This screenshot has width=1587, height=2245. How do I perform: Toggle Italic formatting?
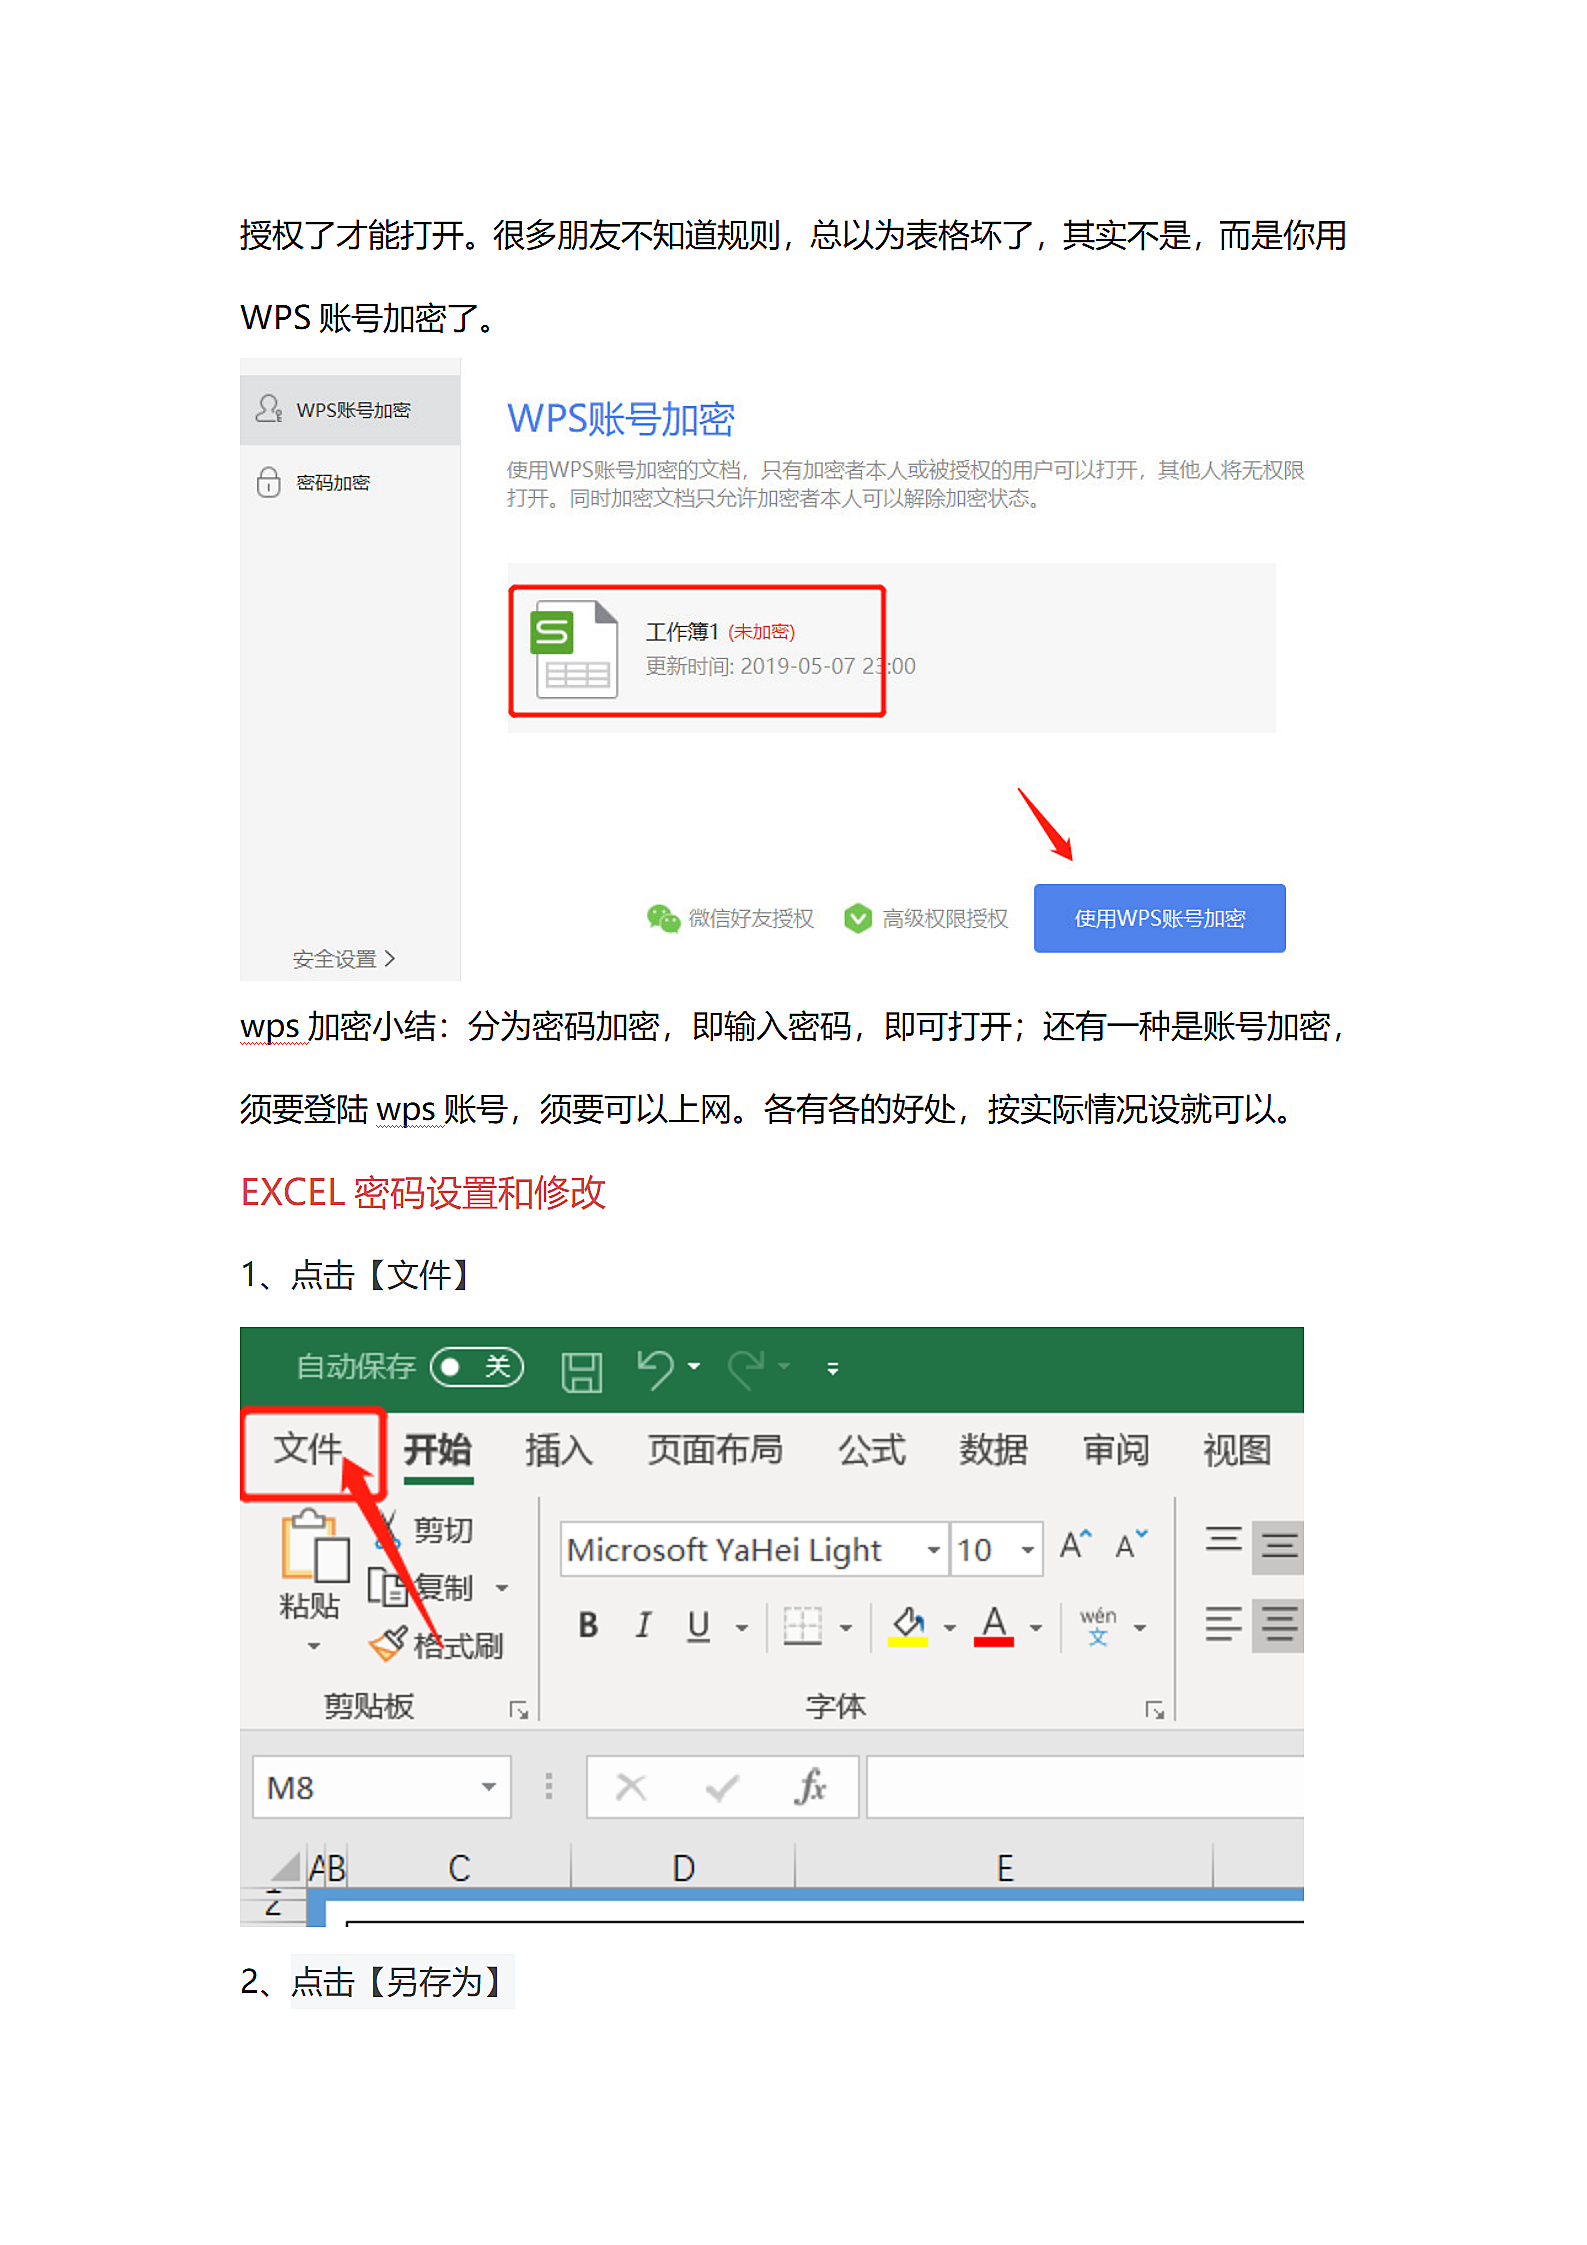tap(644, 1626)
